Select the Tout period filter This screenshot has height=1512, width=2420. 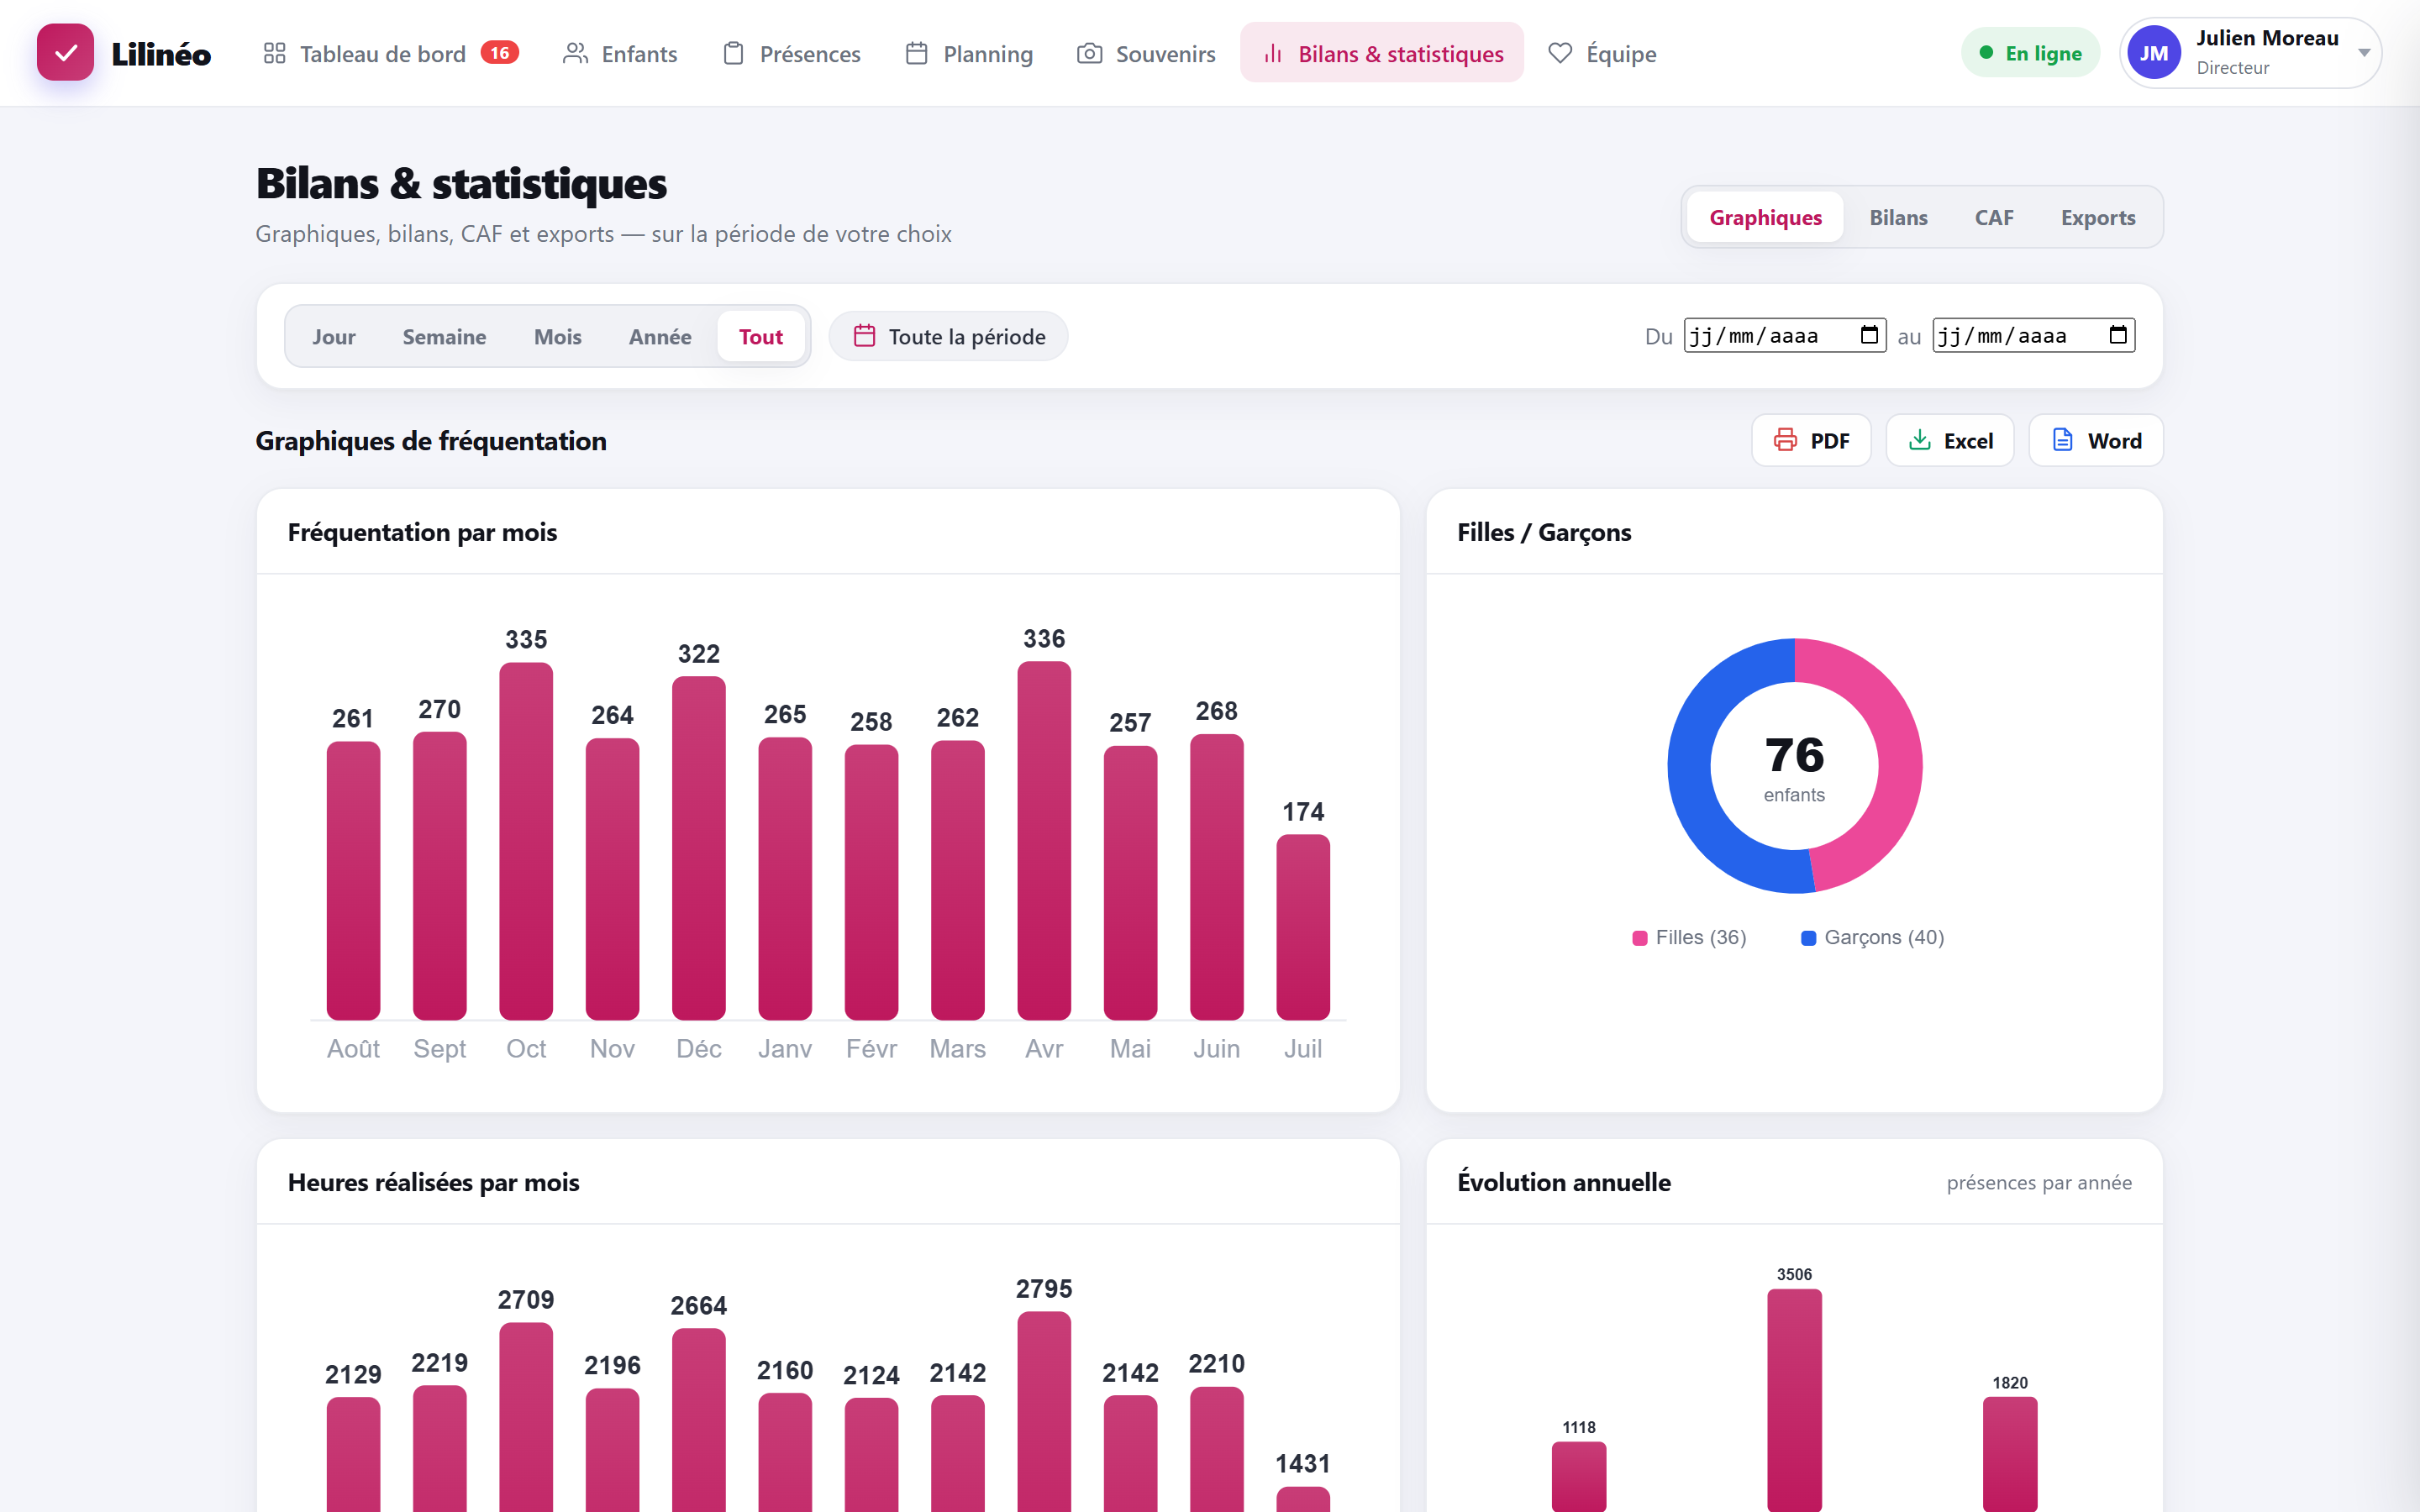760,336
